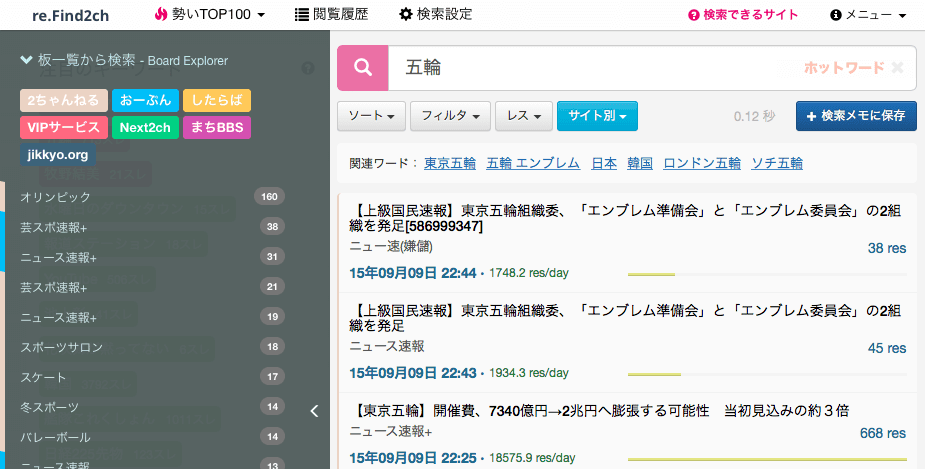
Task: Click the 検索できるサイト help link
Action: coord(743,15)
